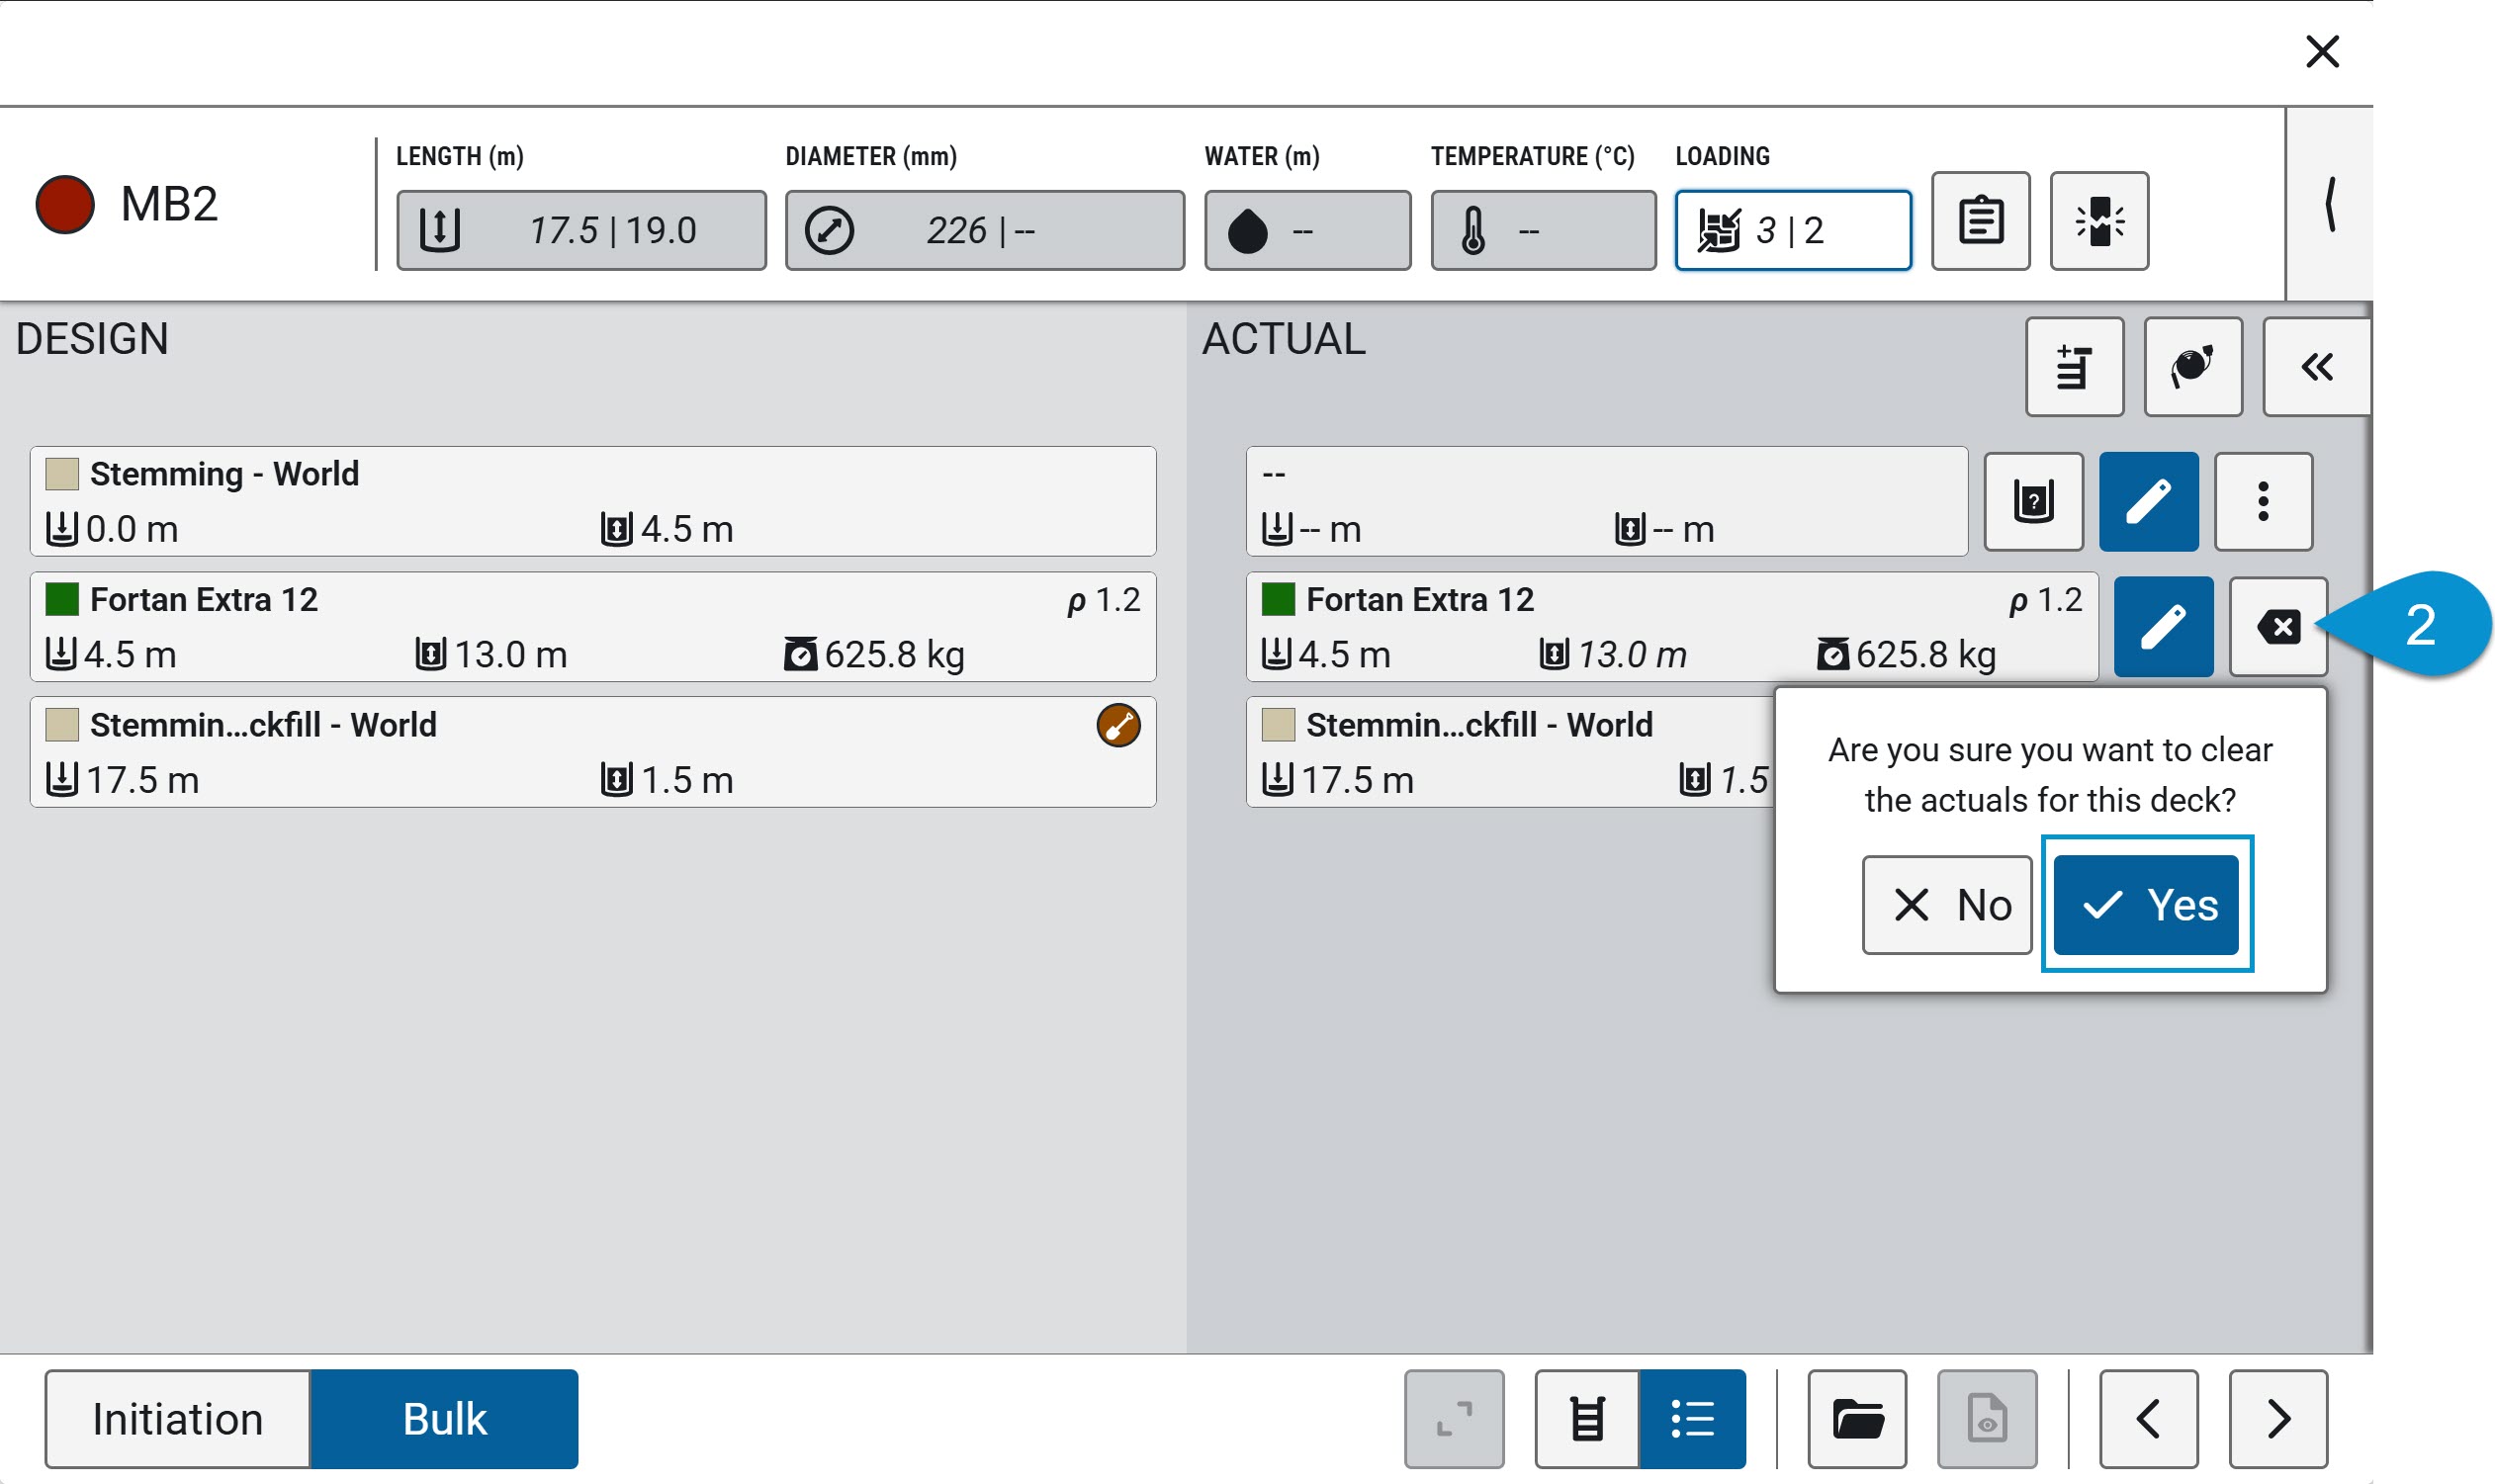Click the Diameter field showing 226
This screenshot has height=1484, width=2495.
[x=984, y=230]
